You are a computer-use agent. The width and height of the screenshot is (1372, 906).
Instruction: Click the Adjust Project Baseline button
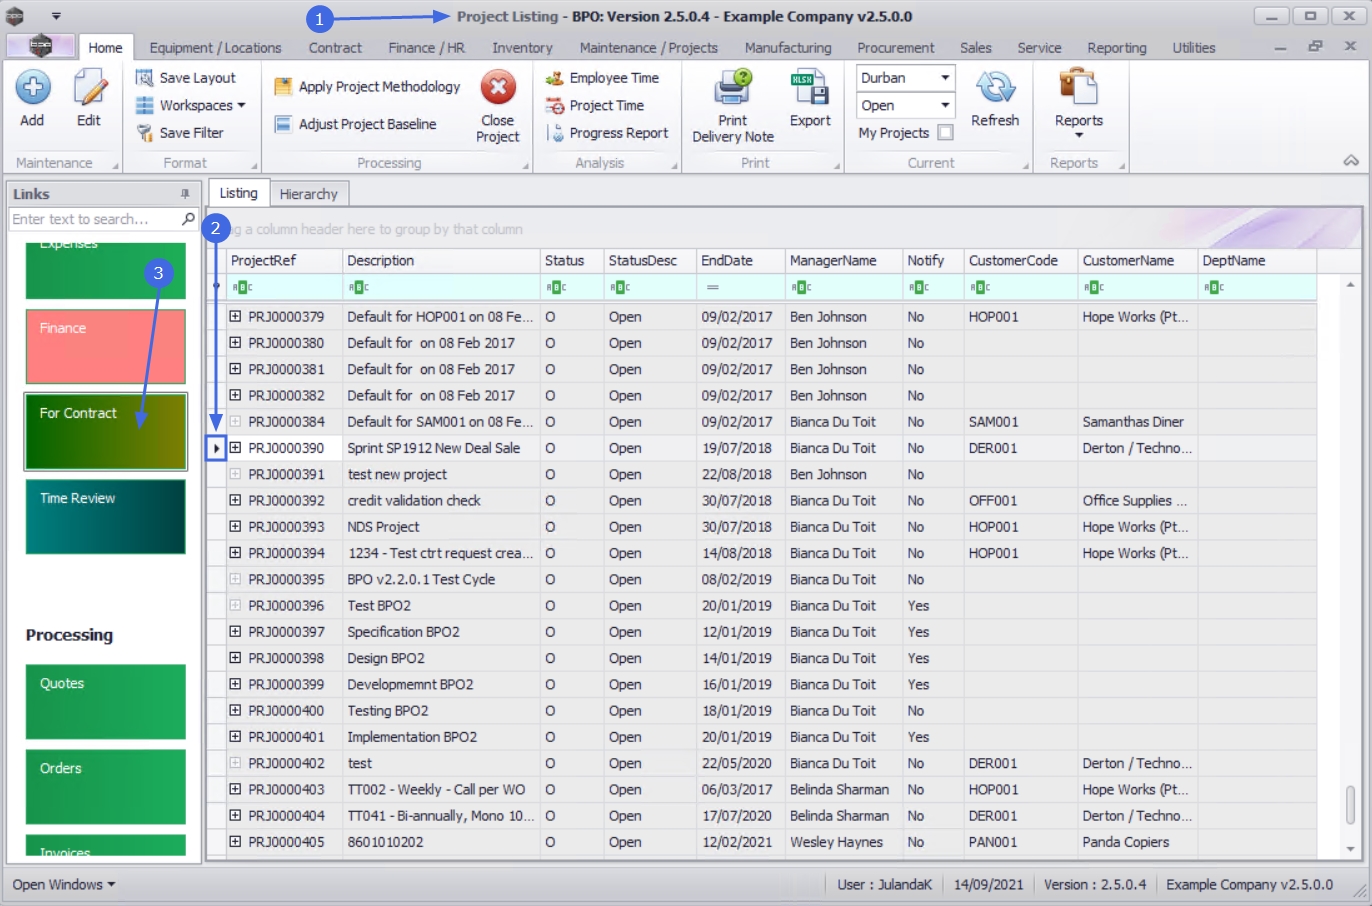[367, 124]
